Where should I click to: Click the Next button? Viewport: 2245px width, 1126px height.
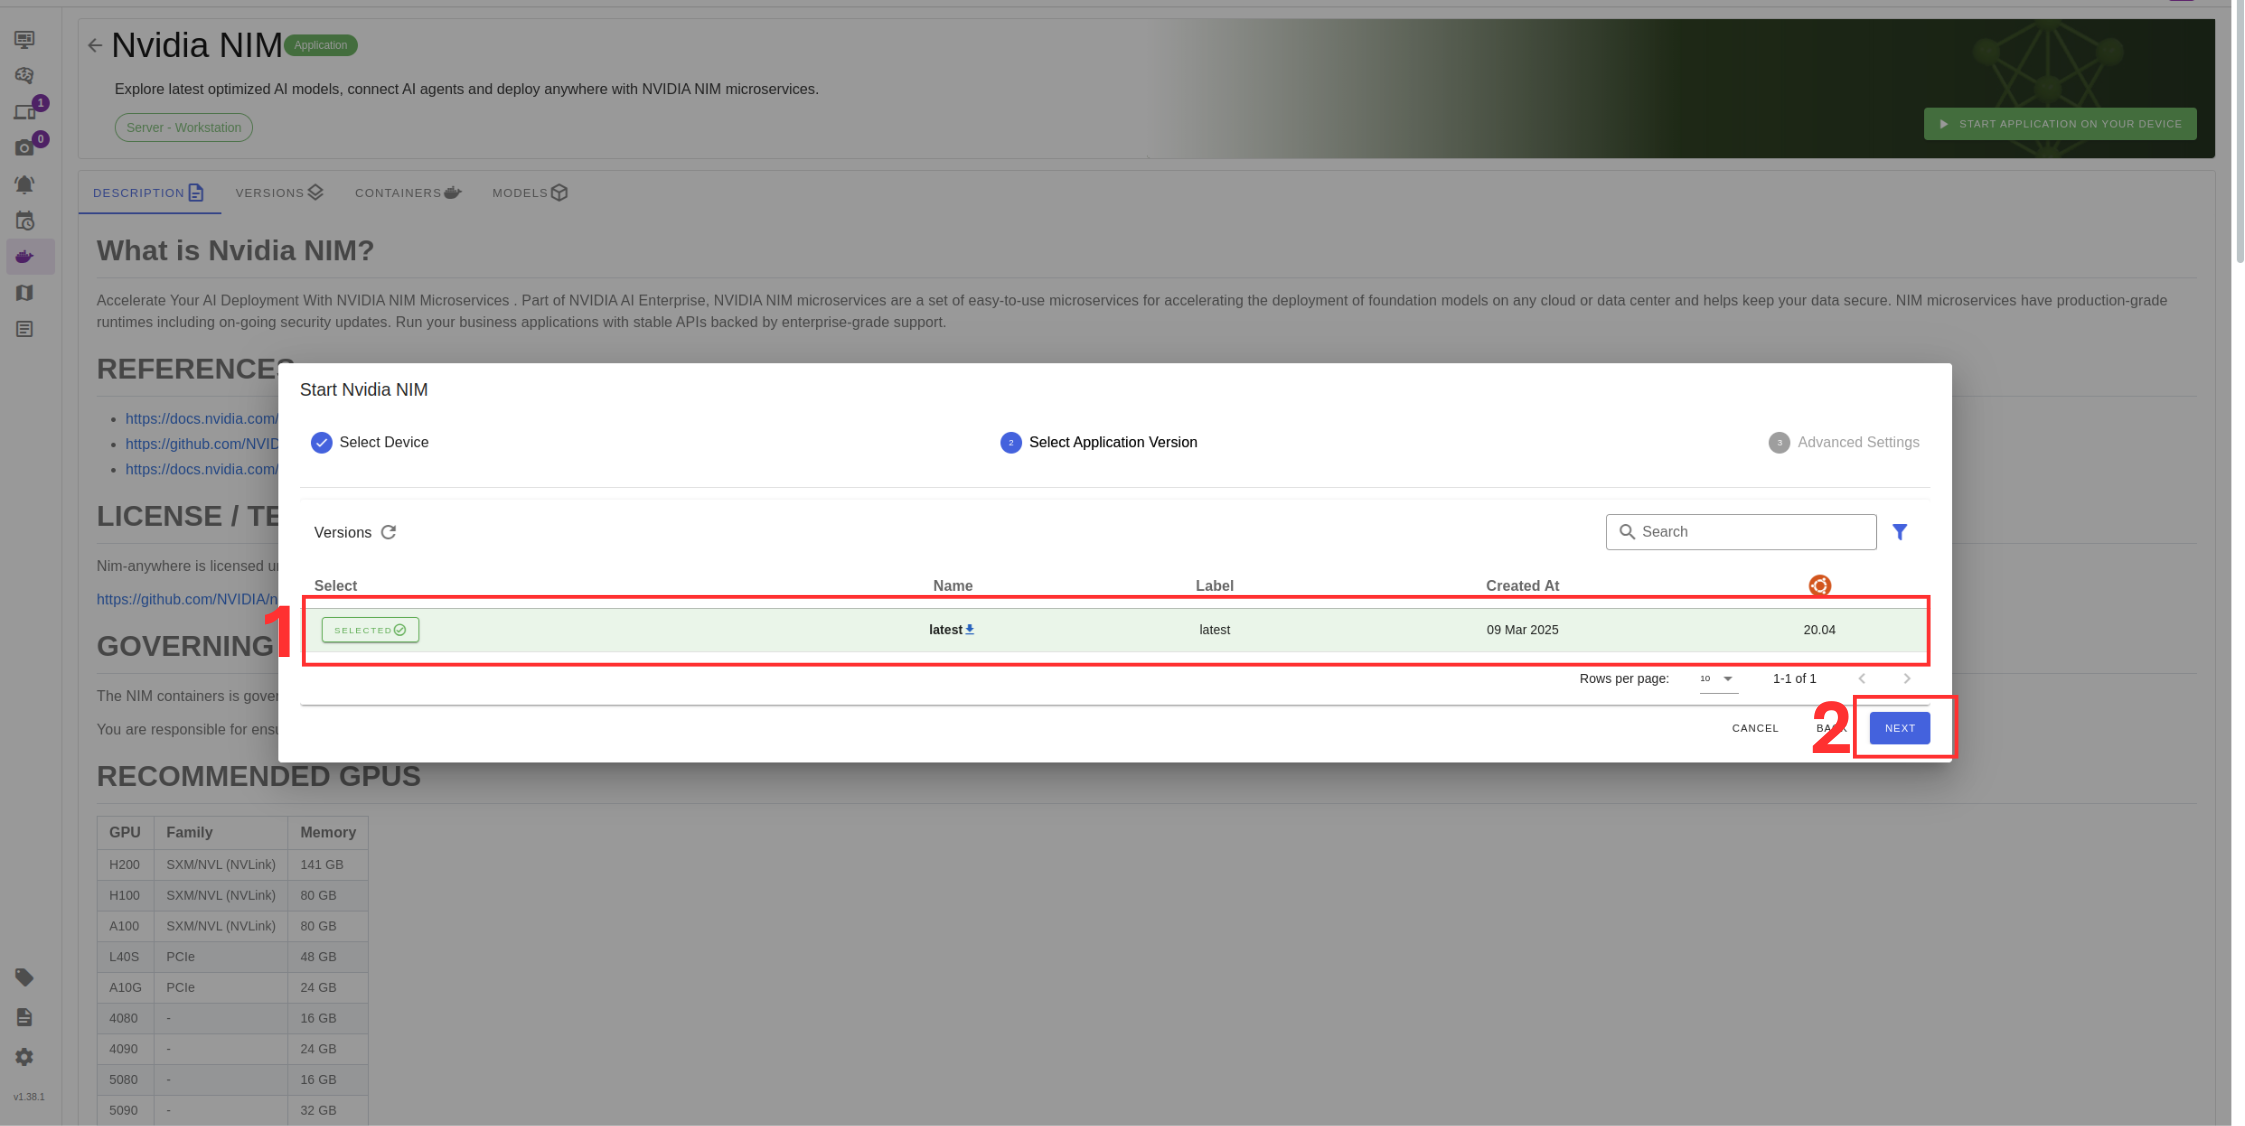[1900, 728]
